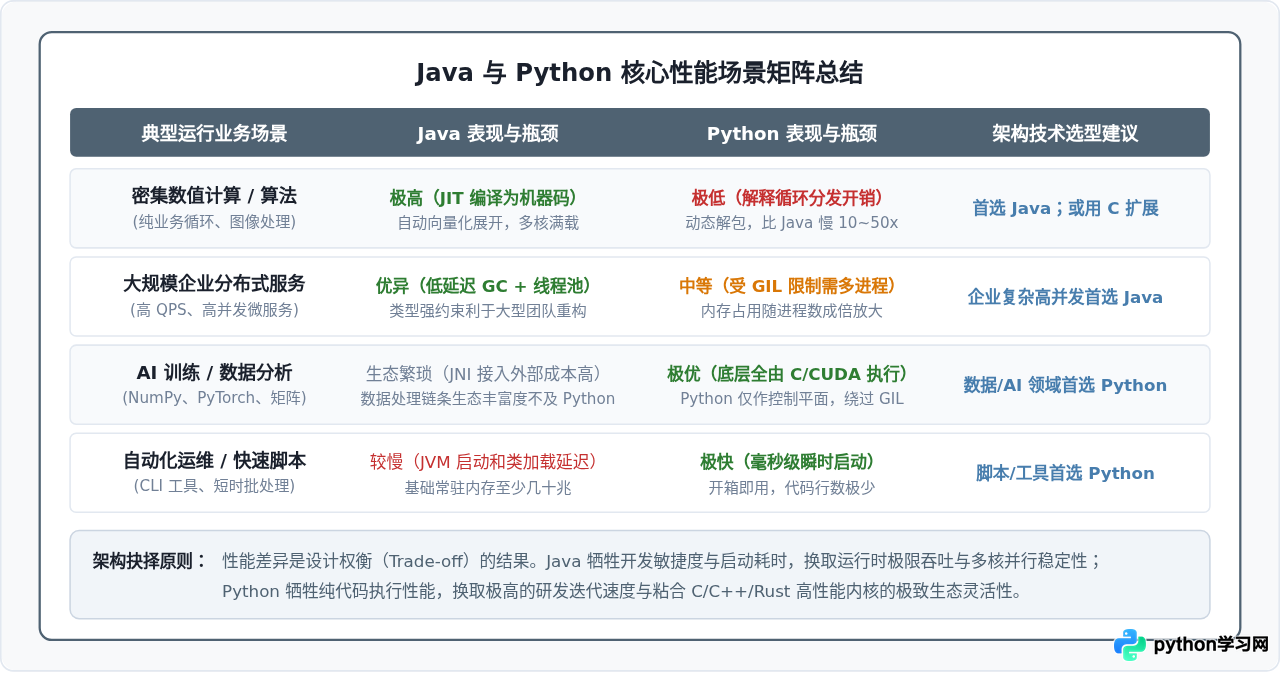
Task: Click the "Java 表现与瓶颈" column header
Action: pos(488,133)
